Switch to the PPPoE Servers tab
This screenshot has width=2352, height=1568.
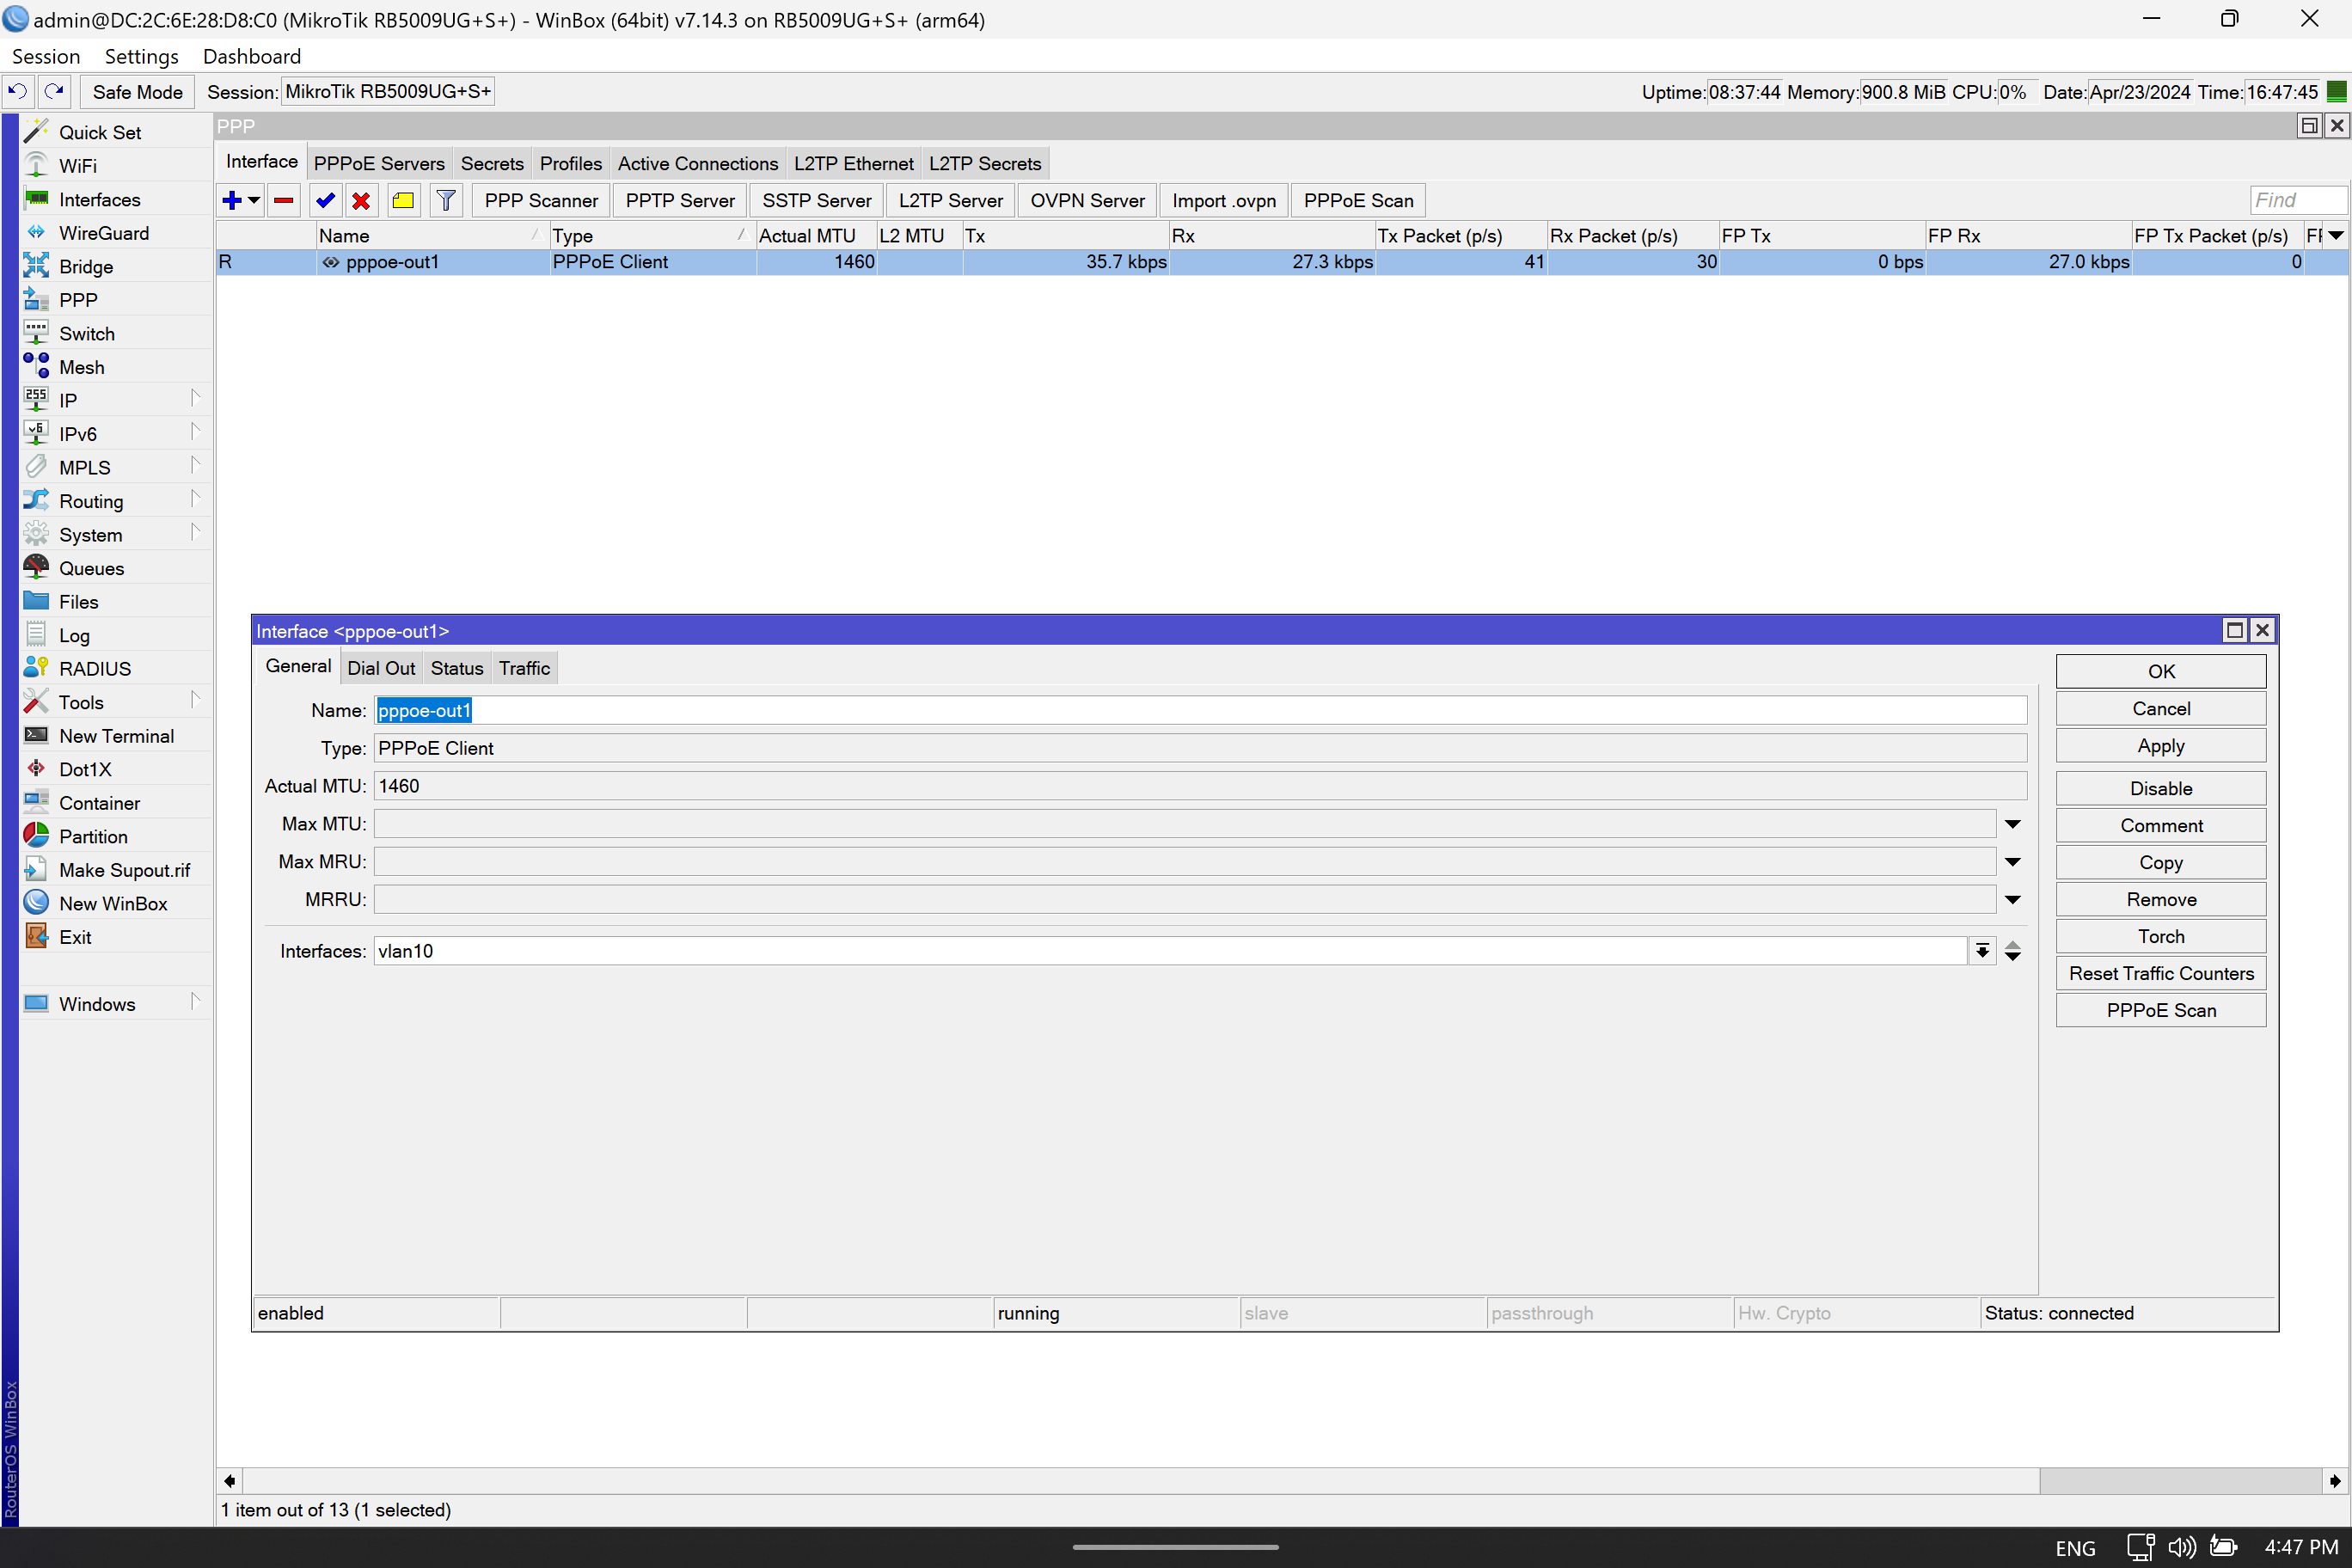[x=379, y=163]
